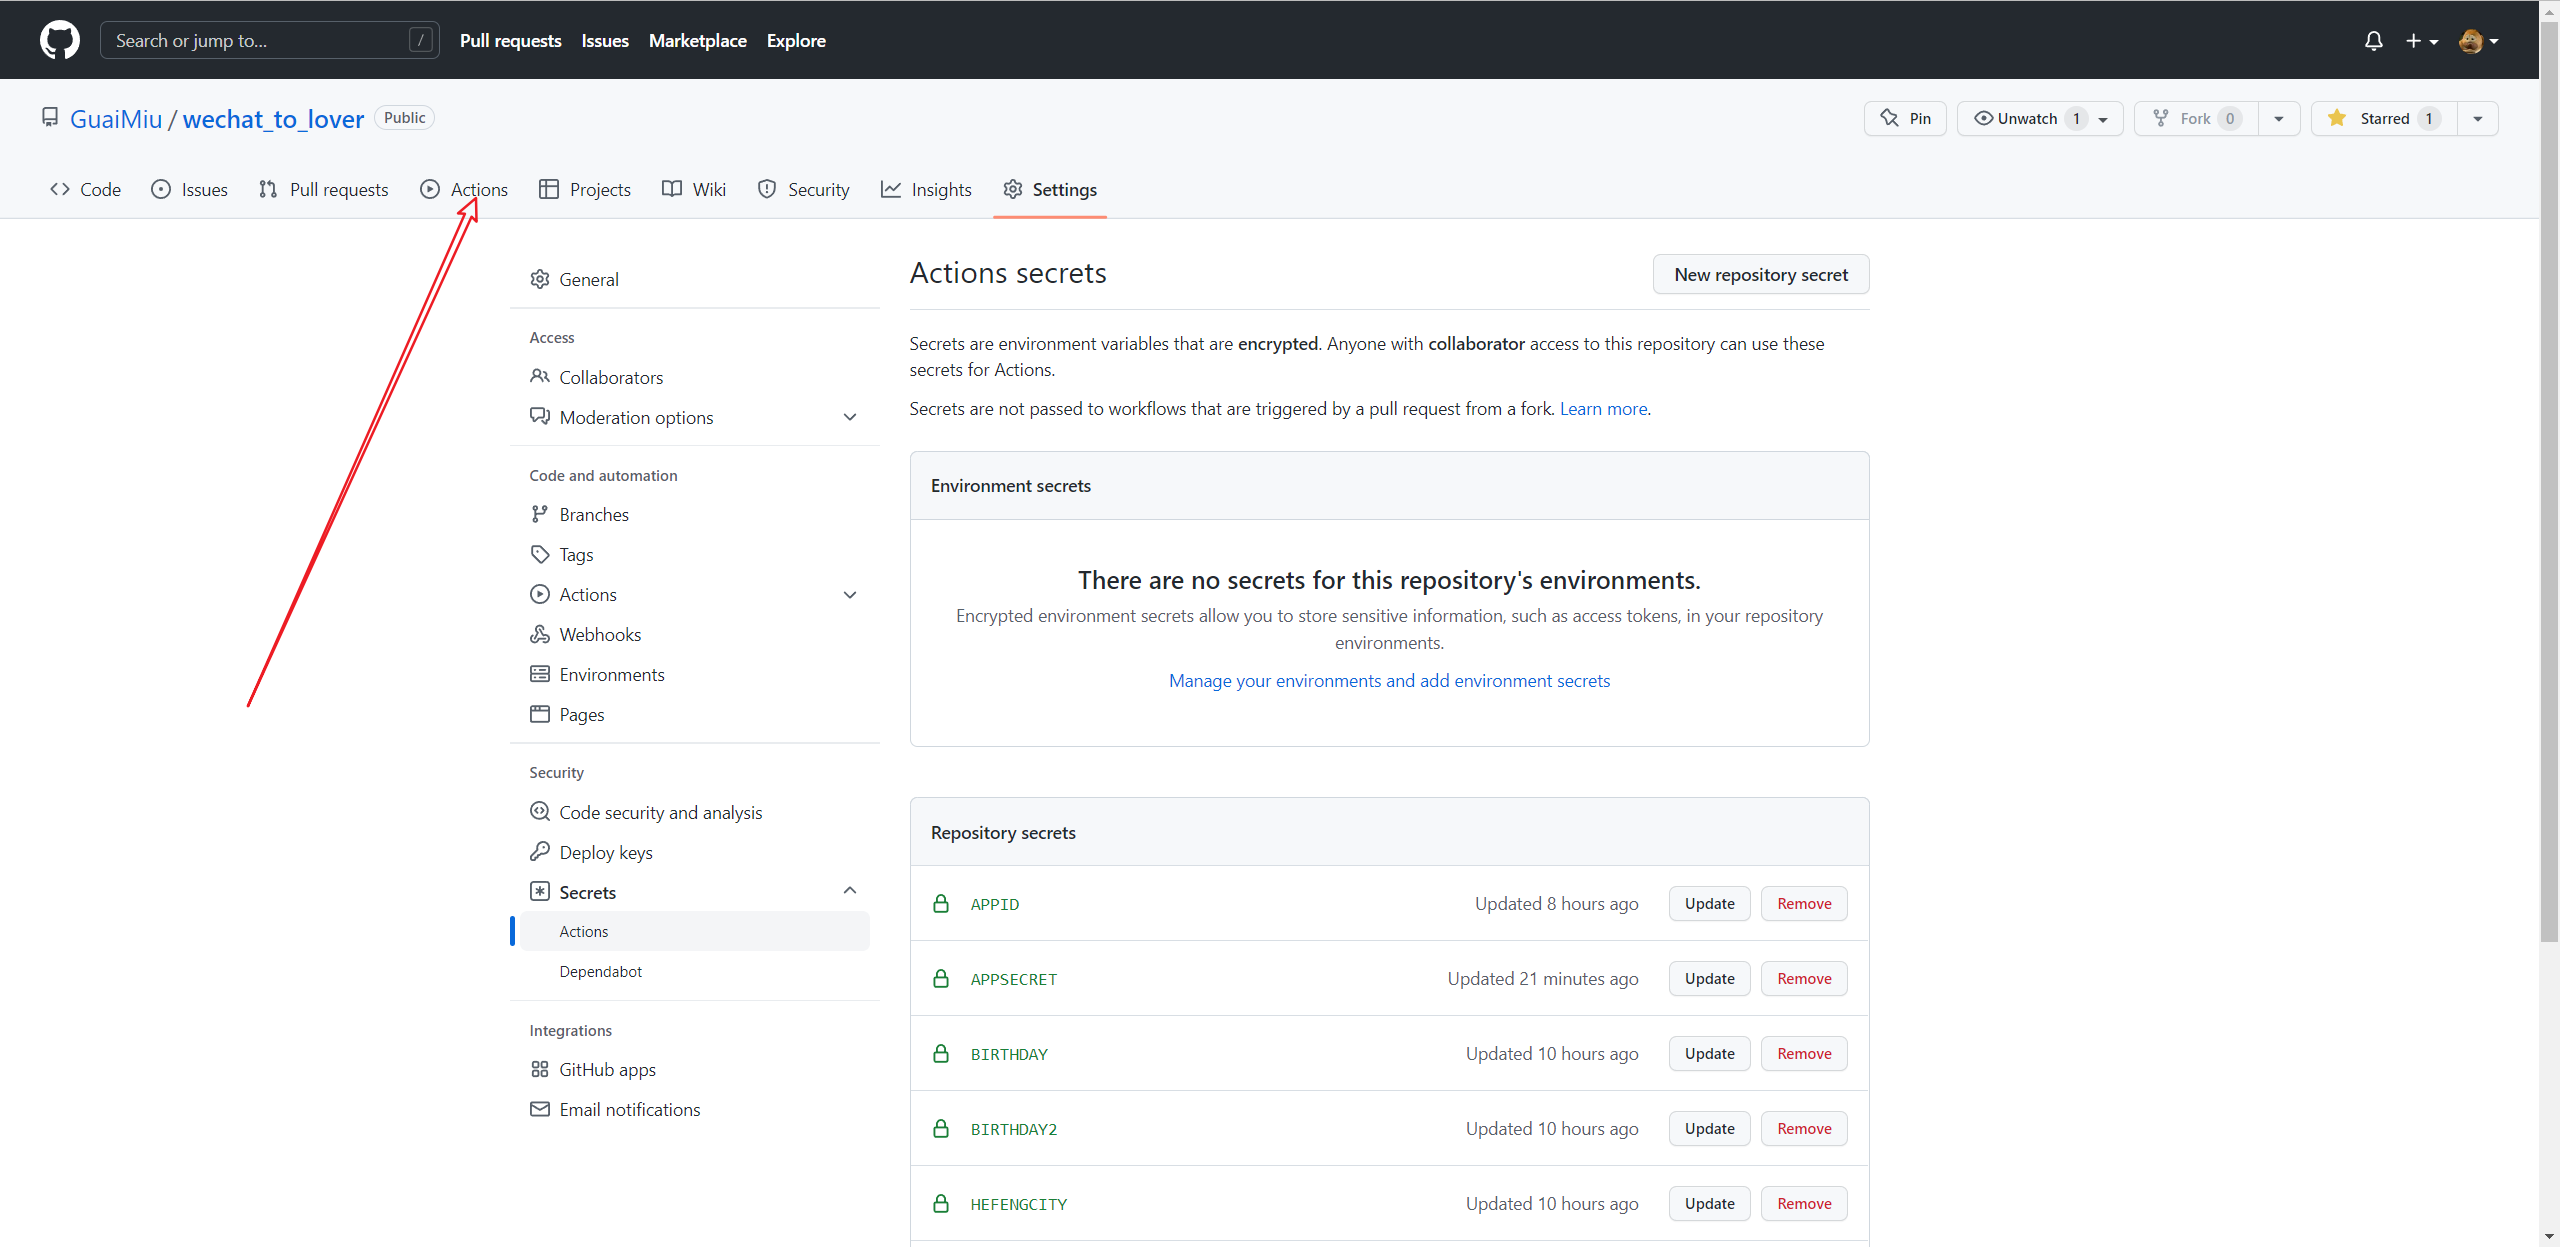Viewport: 2560px width, 1247px height.
Task: Open the Wiki tab
Action: [694, 189]
